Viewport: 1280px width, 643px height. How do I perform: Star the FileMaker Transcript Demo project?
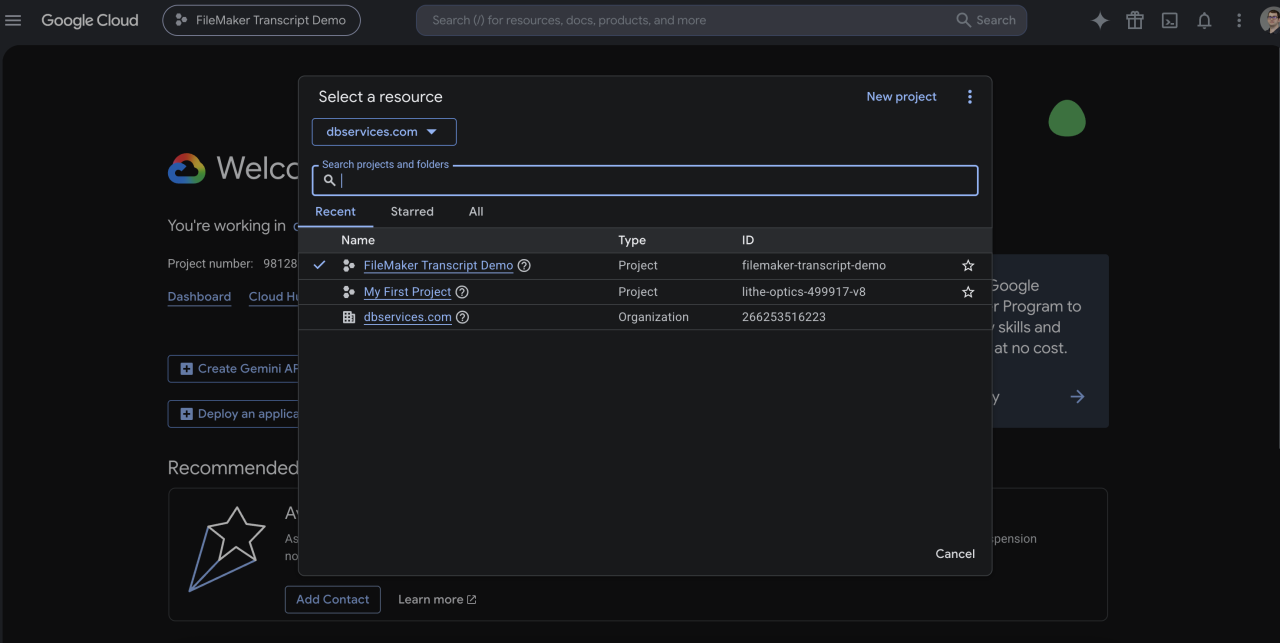coord(968,266)
